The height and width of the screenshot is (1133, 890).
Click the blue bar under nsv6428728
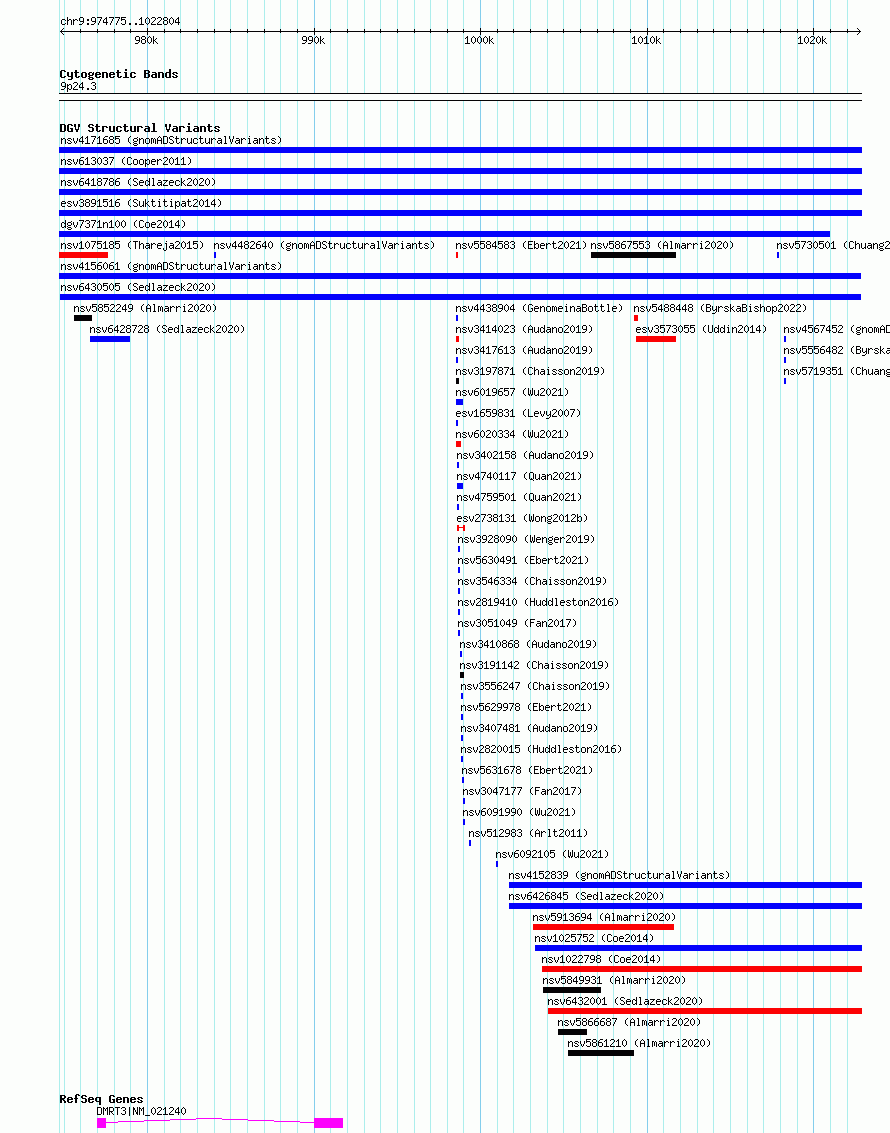coord(110,339)
